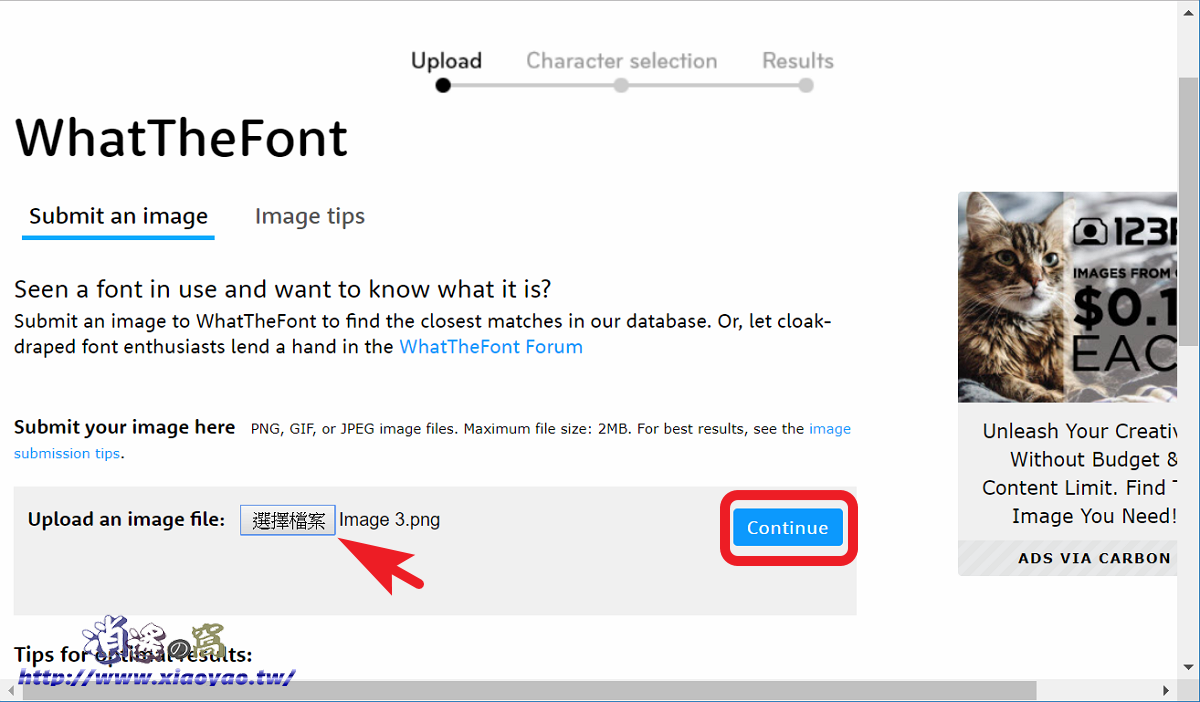Click the Upload an image file label
Image resolution: width=1200 pixels, height=702 pixels.
126,520
